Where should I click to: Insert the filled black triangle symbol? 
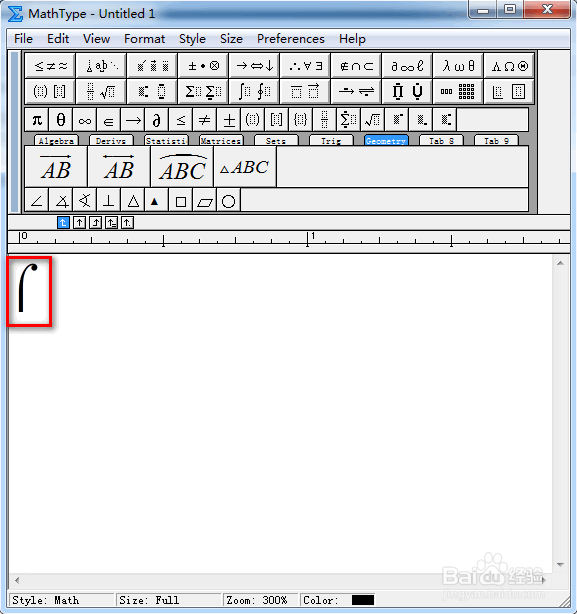point(155,202)
